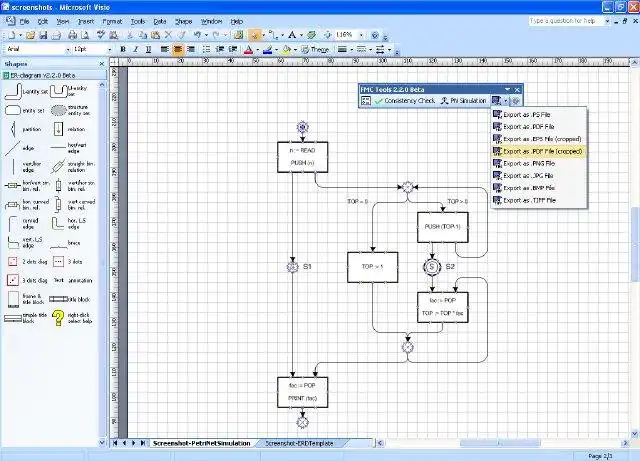Click the Help icon beside the zoom box
Image resolution: width=640 pixels, height=461 pixels.
(375, 36)
